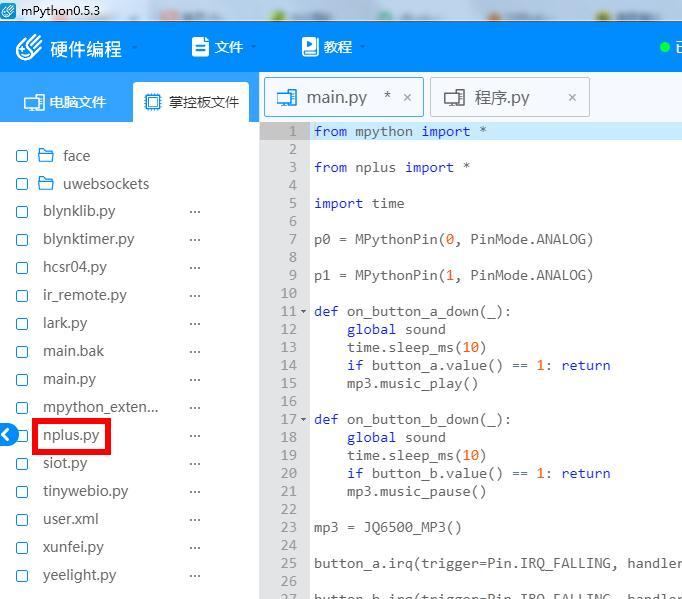
Task: Click the chip icon on 掌控板文件 tab
Action: tap(153, 102)
